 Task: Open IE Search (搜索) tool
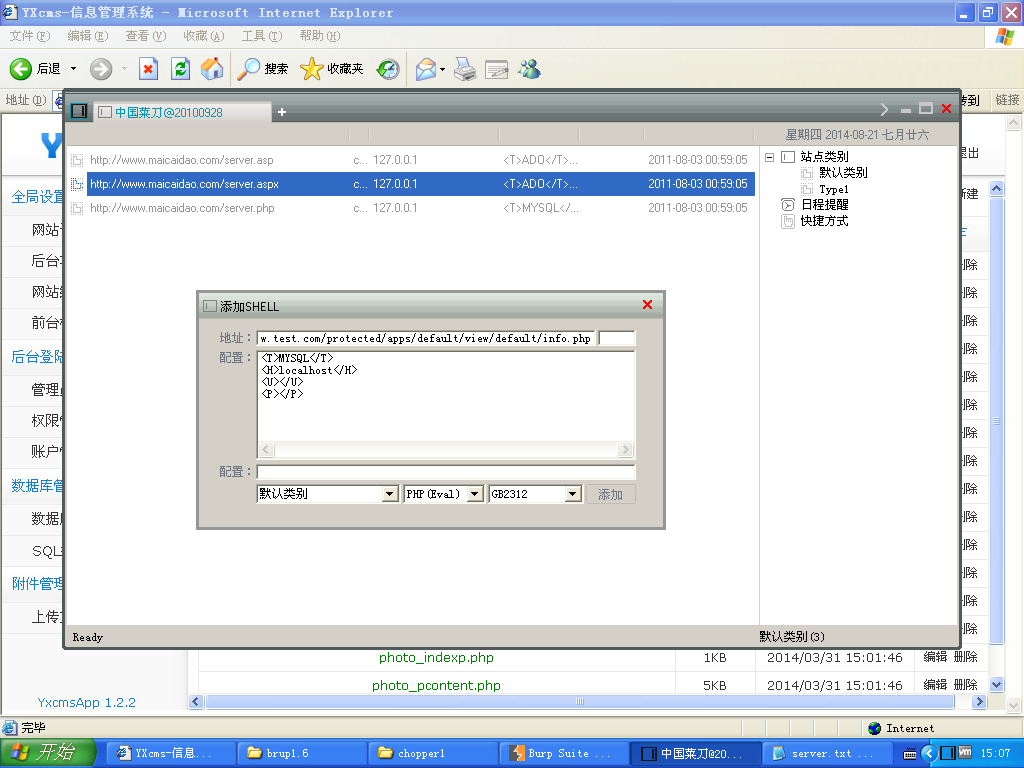[x=262, y=69]
